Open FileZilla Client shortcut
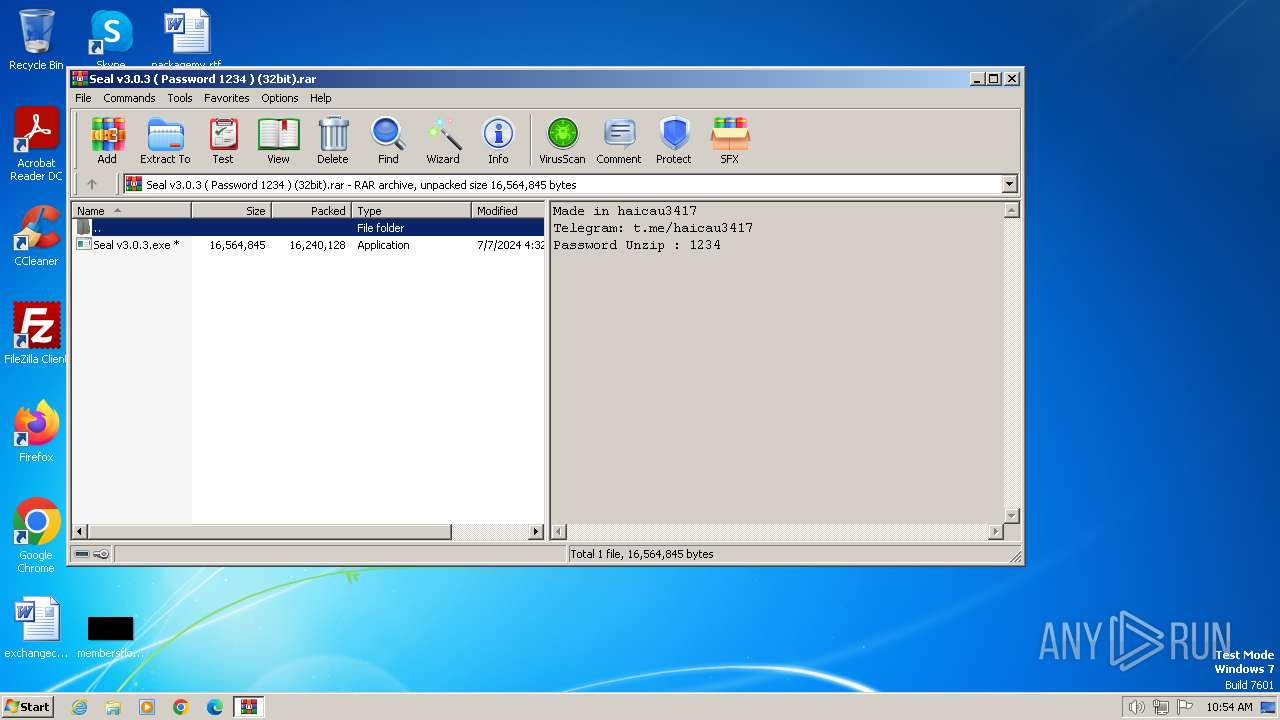This screenshot has height=720, width=1280. [36, 333]
